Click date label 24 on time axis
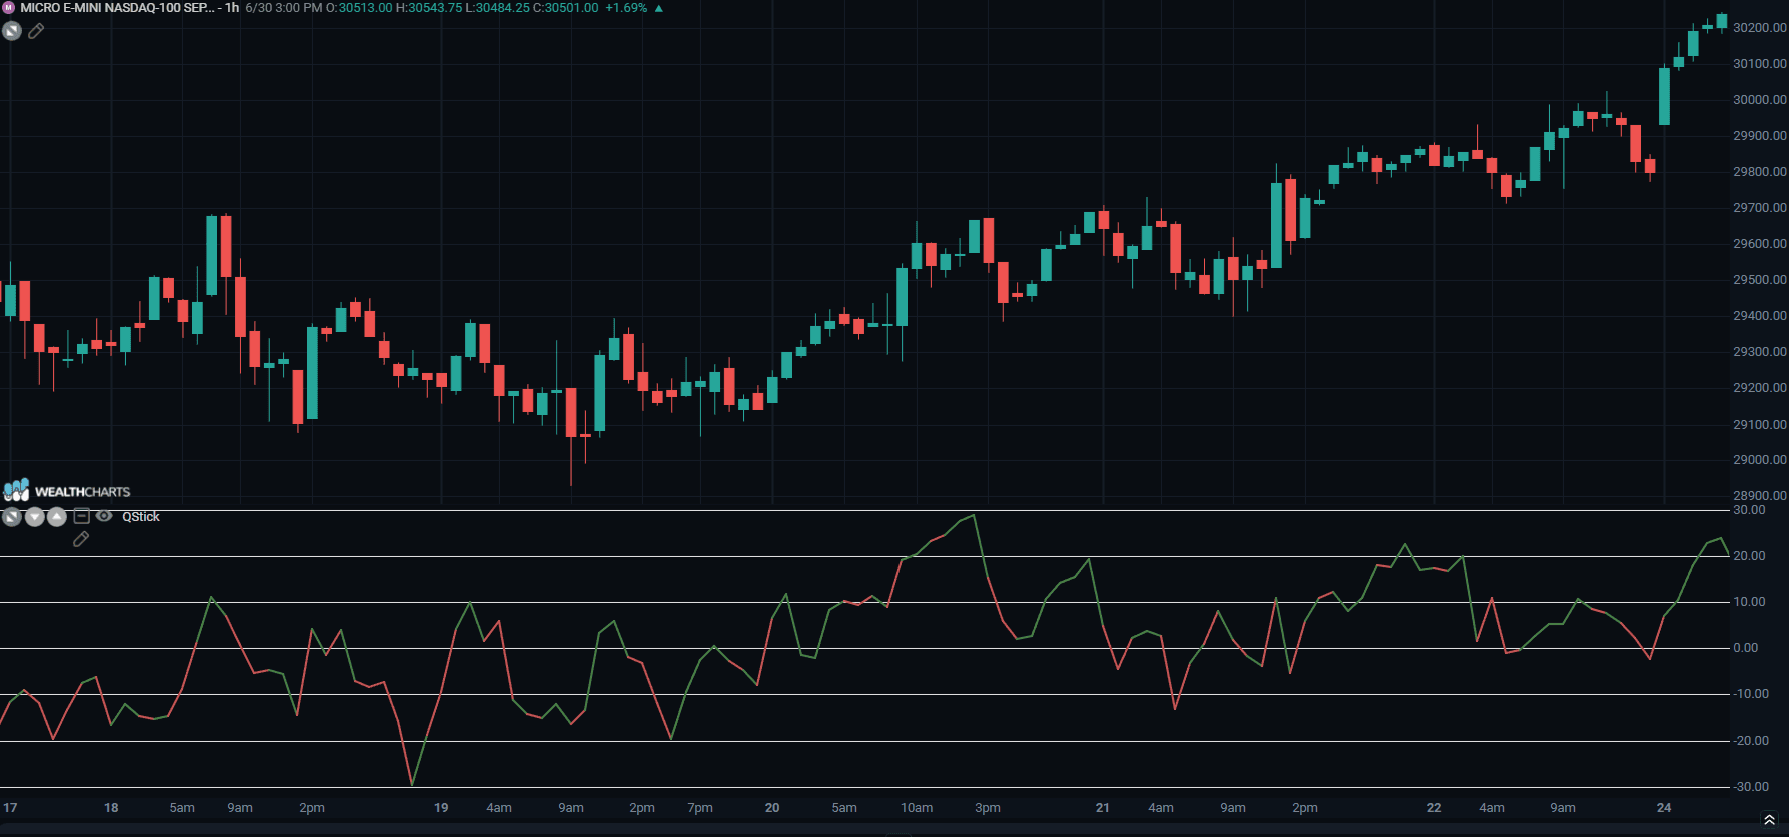Image resolution: width=1789 pixels, height=837 pixels. coord(1664,808)
